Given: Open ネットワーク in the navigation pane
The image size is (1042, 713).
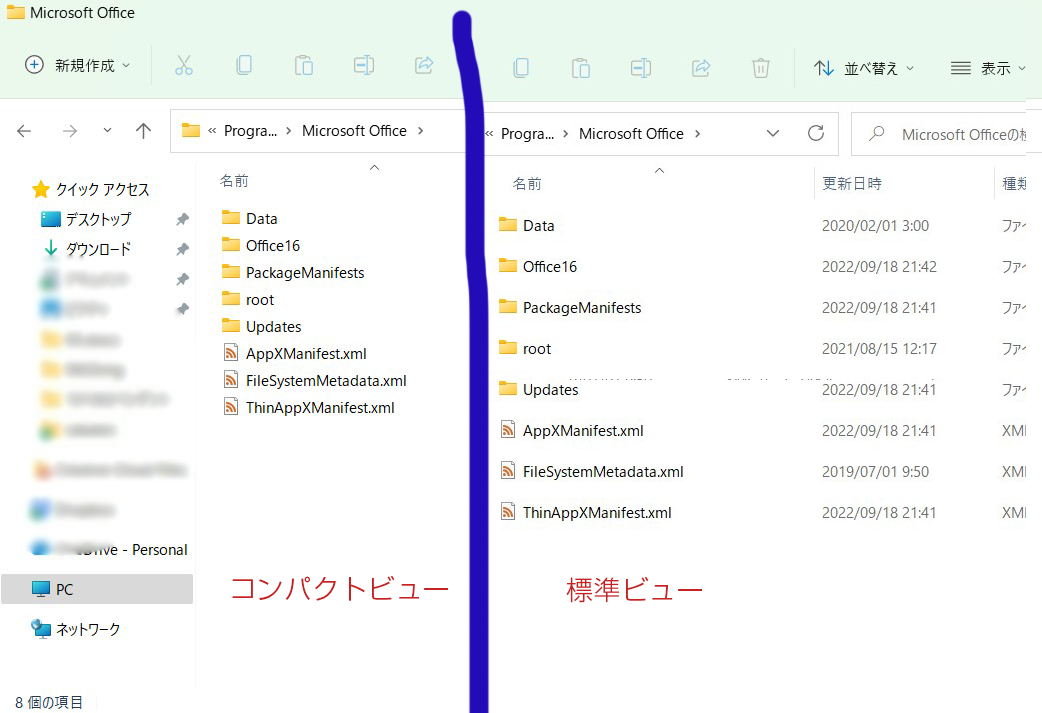Looking at the screenshot, I should 87,629.
